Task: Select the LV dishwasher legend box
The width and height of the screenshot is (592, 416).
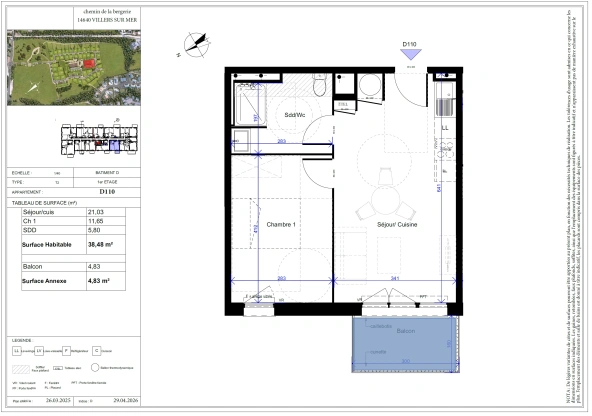Action: 39,351
